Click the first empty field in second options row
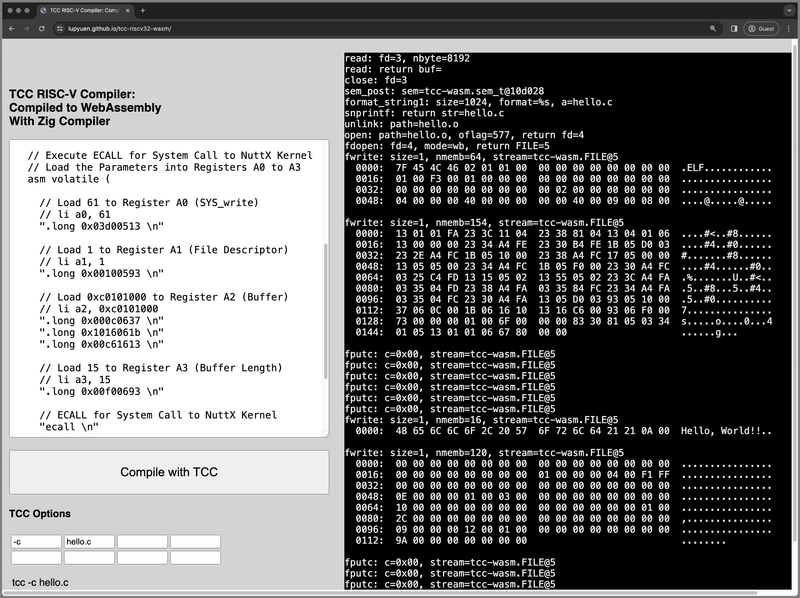Viewport: 800px width, 598px height. [x=35, y=557]
